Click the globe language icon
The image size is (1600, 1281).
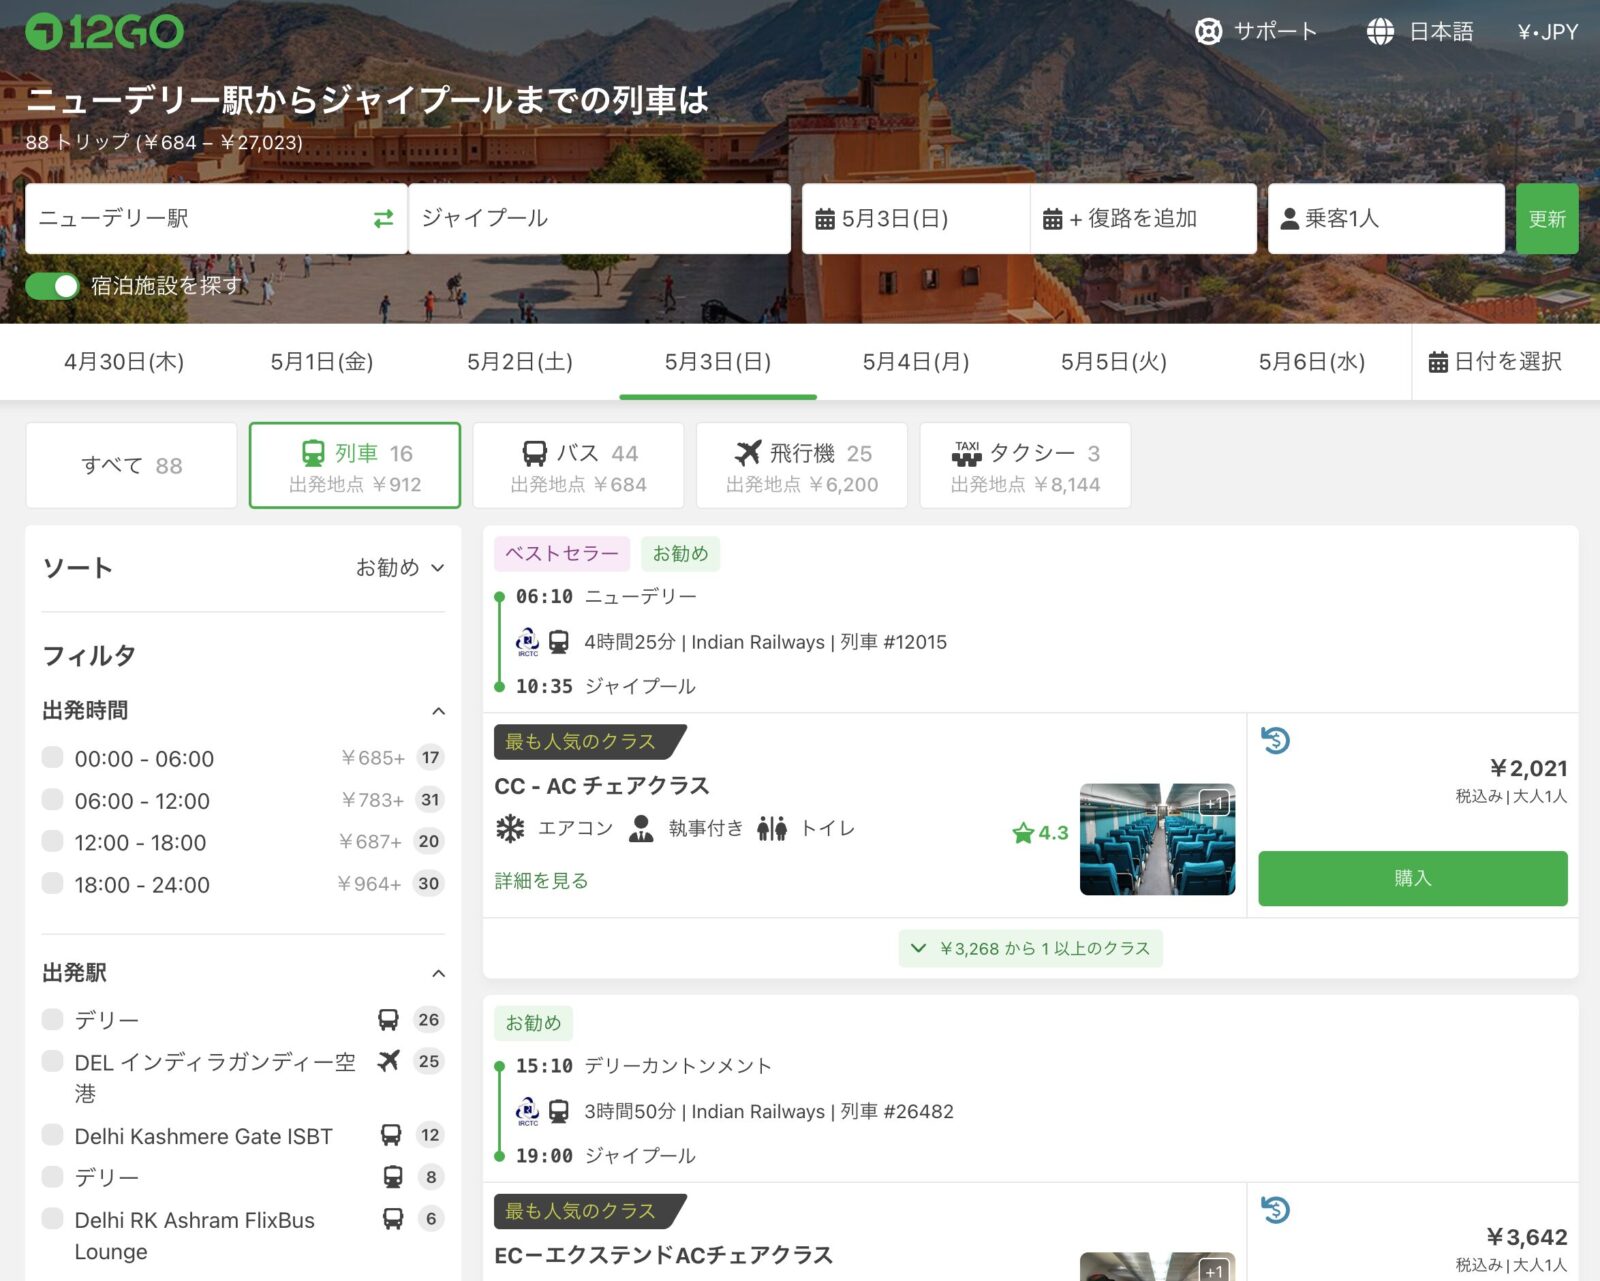[x=1380, y=32]
